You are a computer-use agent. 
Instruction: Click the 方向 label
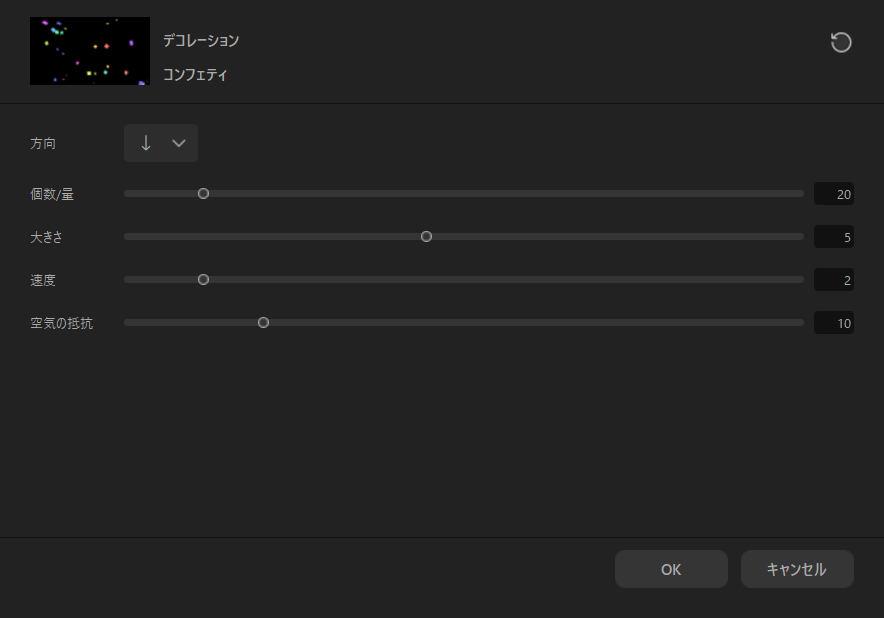[43, 143]
